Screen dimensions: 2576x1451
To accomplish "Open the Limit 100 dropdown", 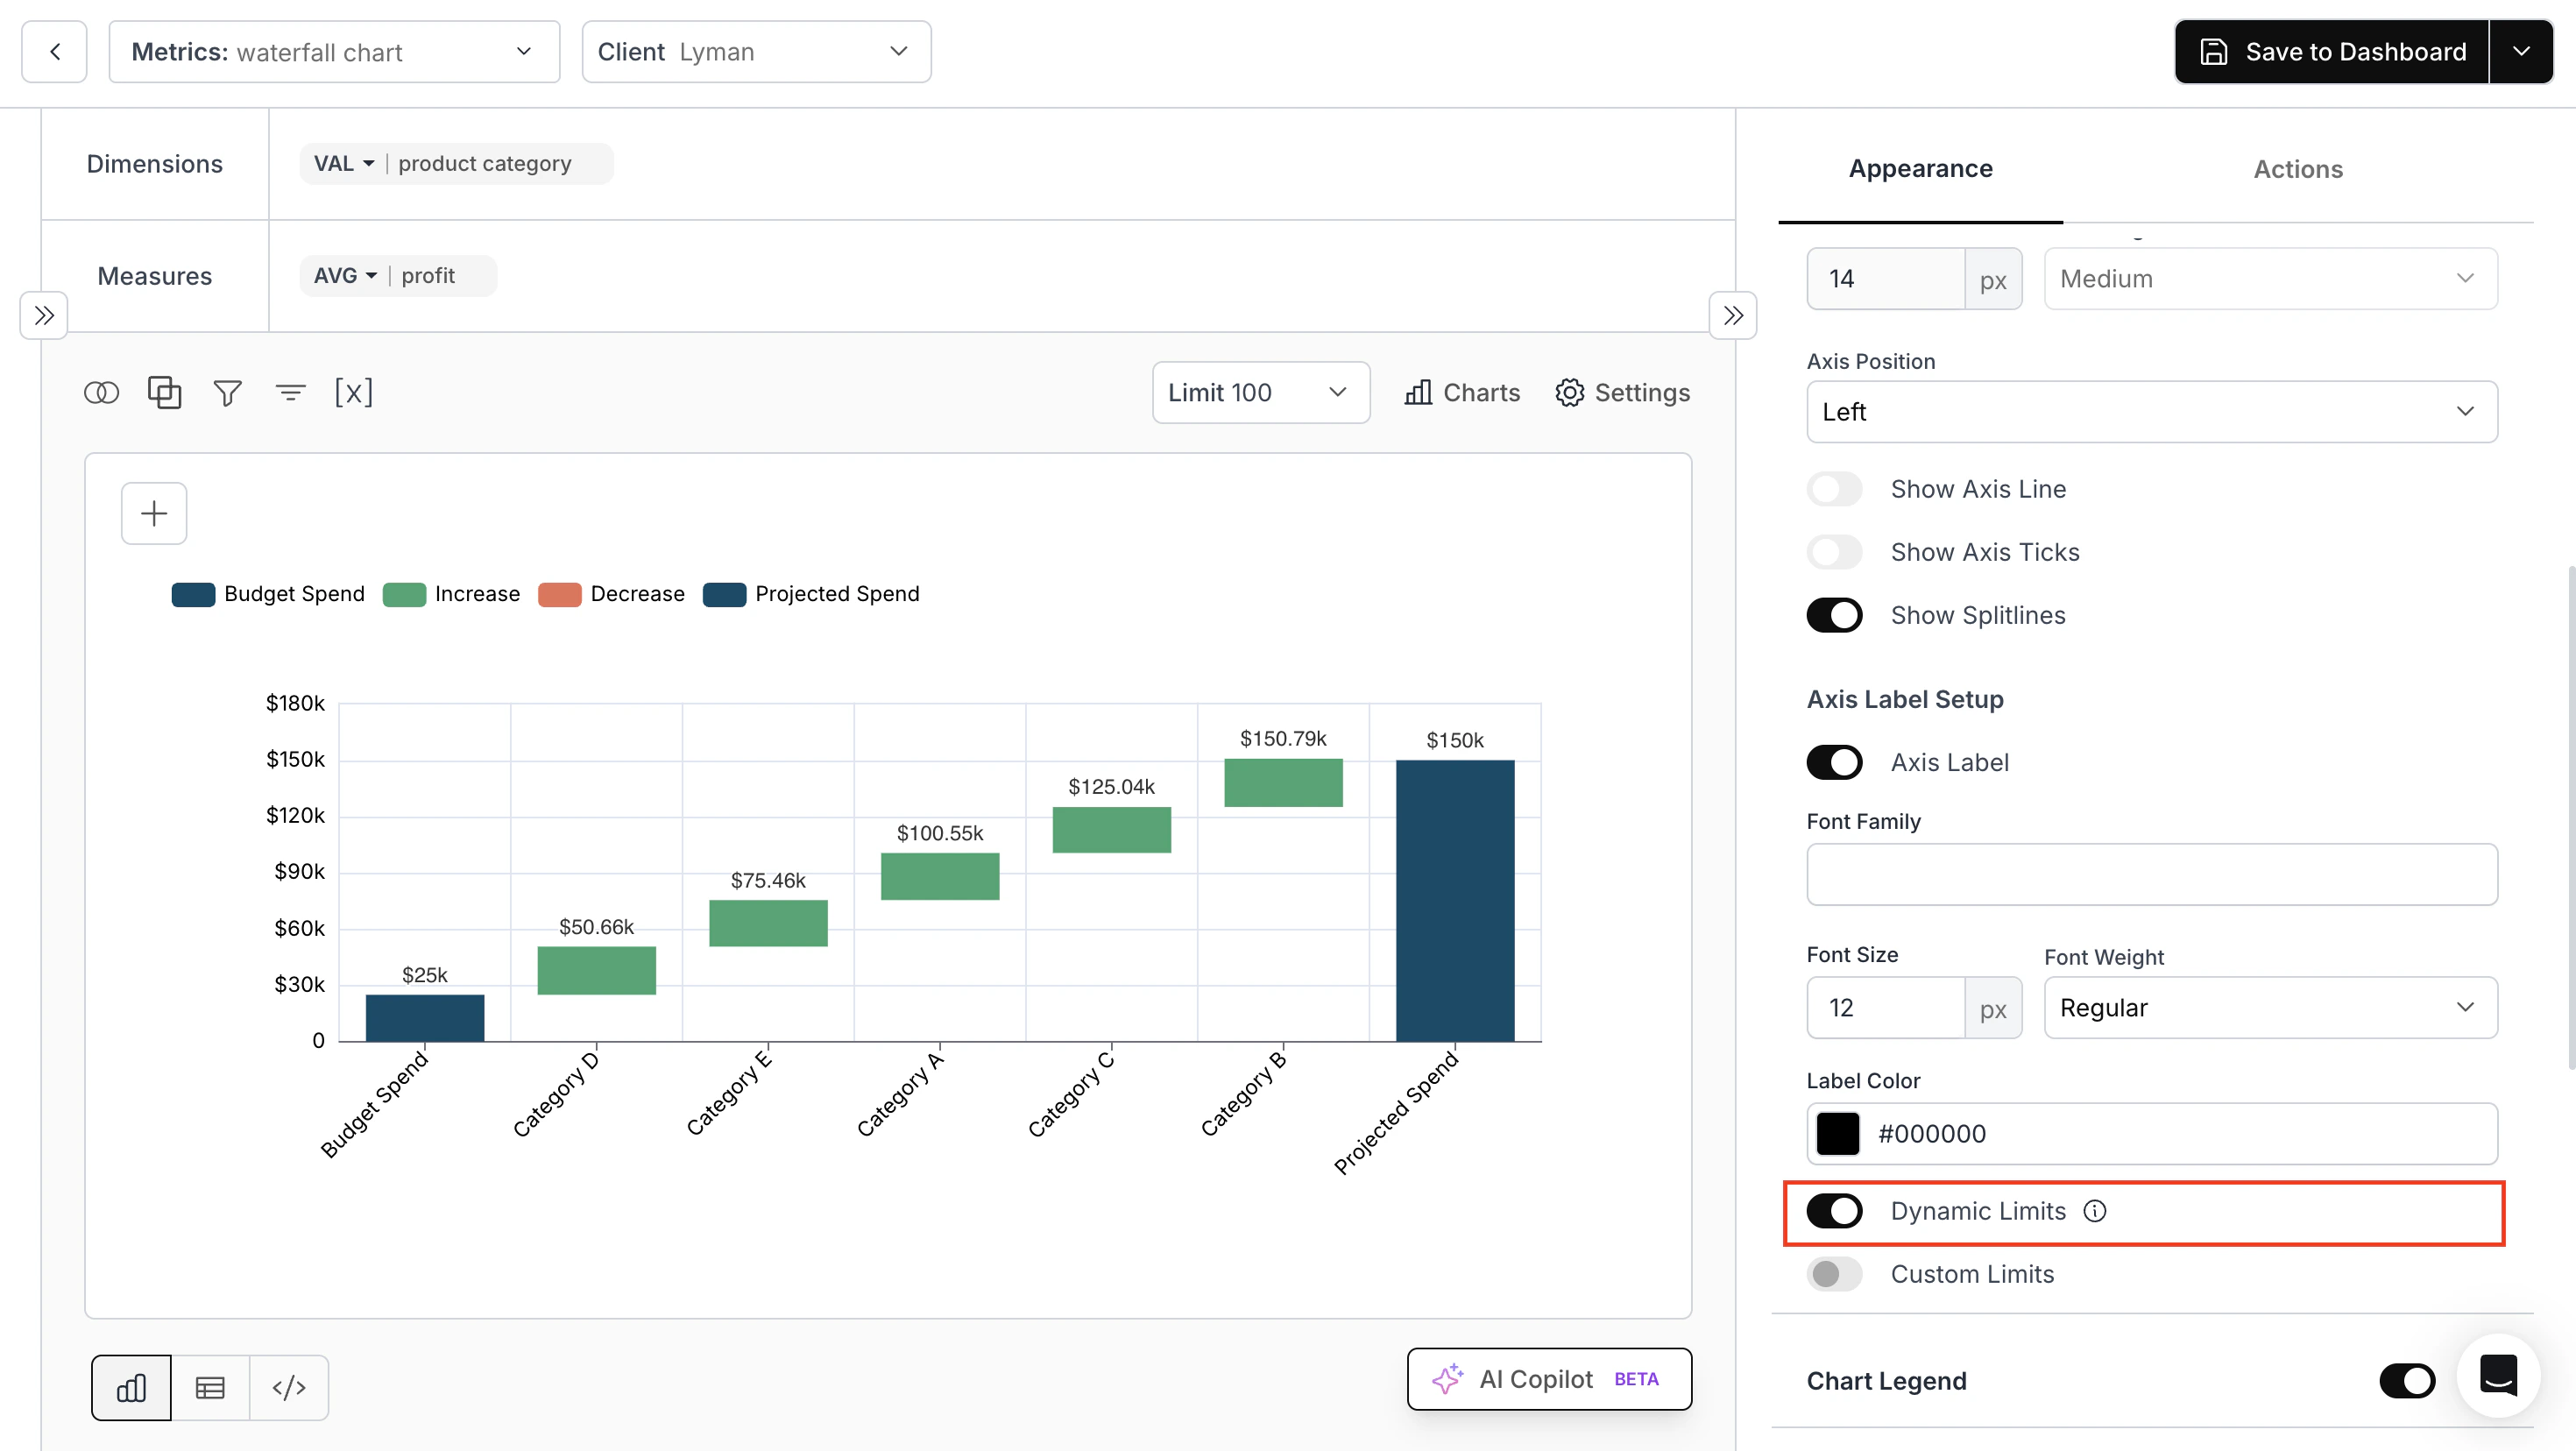I will [x=1260, y=392].
